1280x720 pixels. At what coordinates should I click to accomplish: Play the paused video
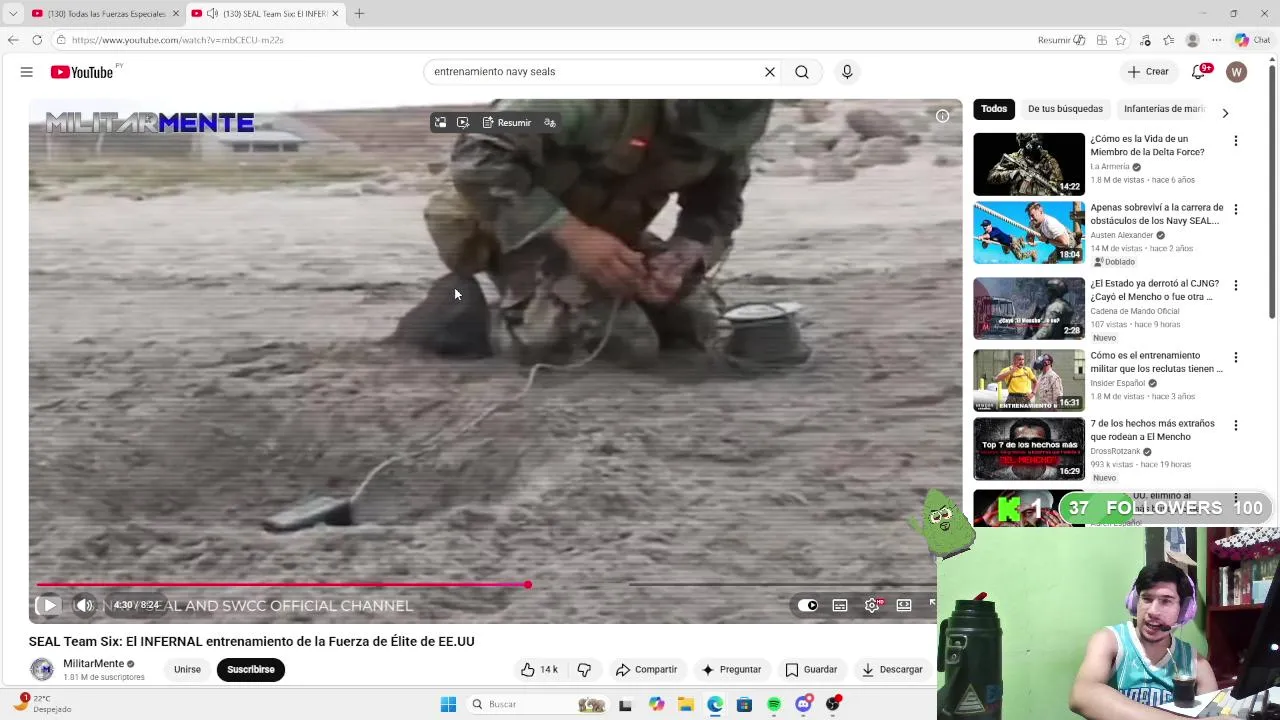pos(48,605)
